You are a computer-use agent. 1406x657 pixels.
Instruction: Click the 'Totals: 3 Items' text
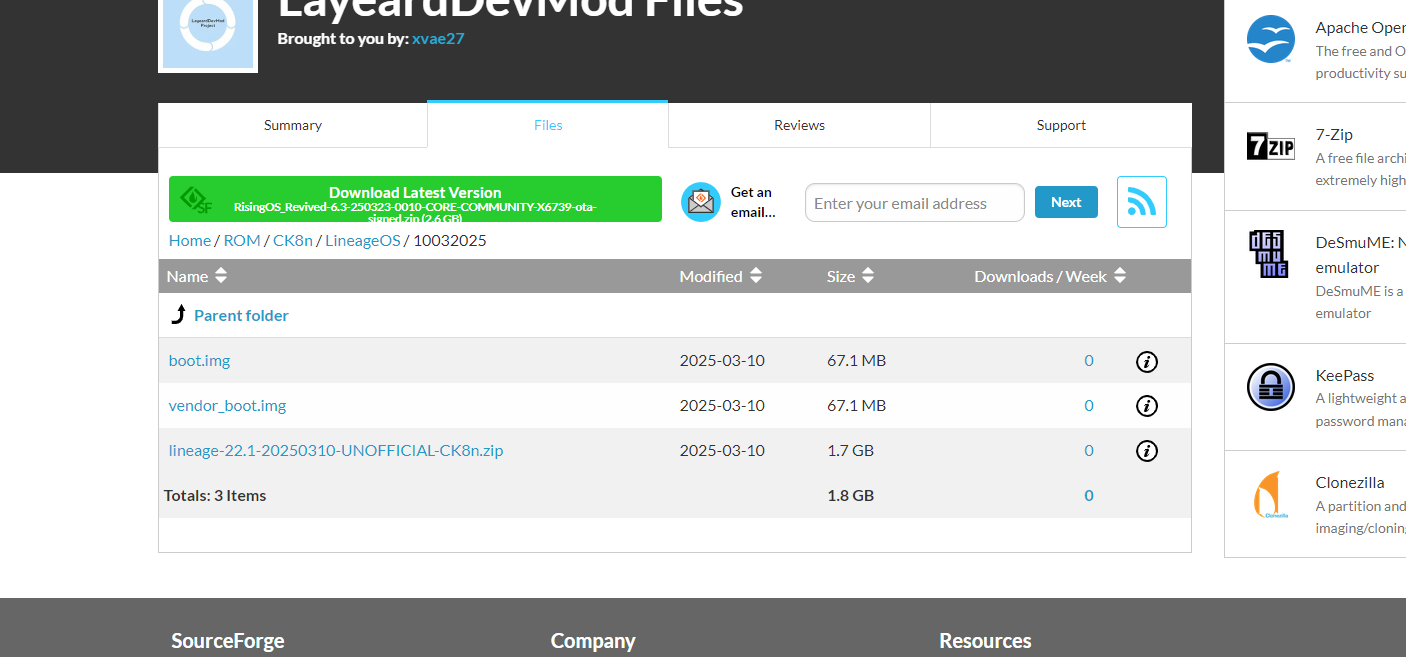[x=215, y=495]
